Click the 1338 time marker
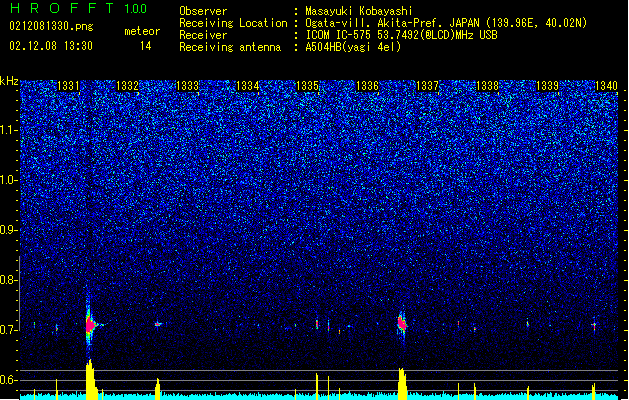629x400 pixels. click(x=487, y=86)
